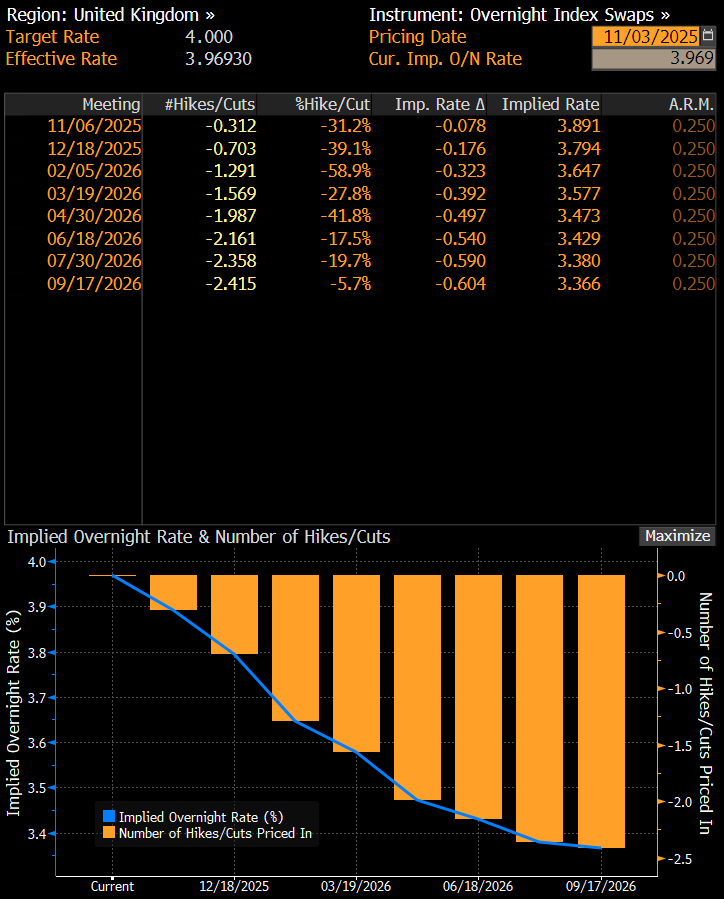Select the %Hike/Cut column header
The width and height of the screenshot is (724, 899).
click(x=332, y=104)
